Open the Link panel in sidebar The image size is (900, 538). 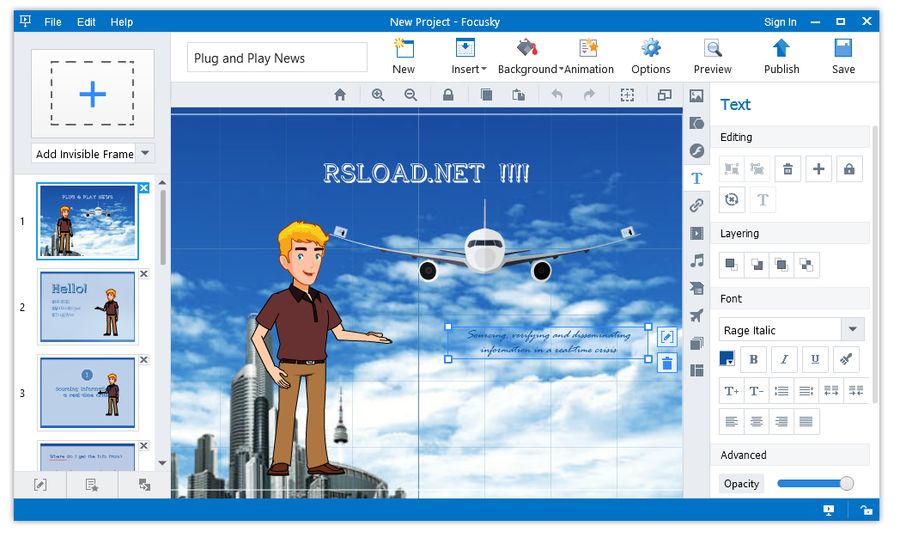(x=697, y=205)
